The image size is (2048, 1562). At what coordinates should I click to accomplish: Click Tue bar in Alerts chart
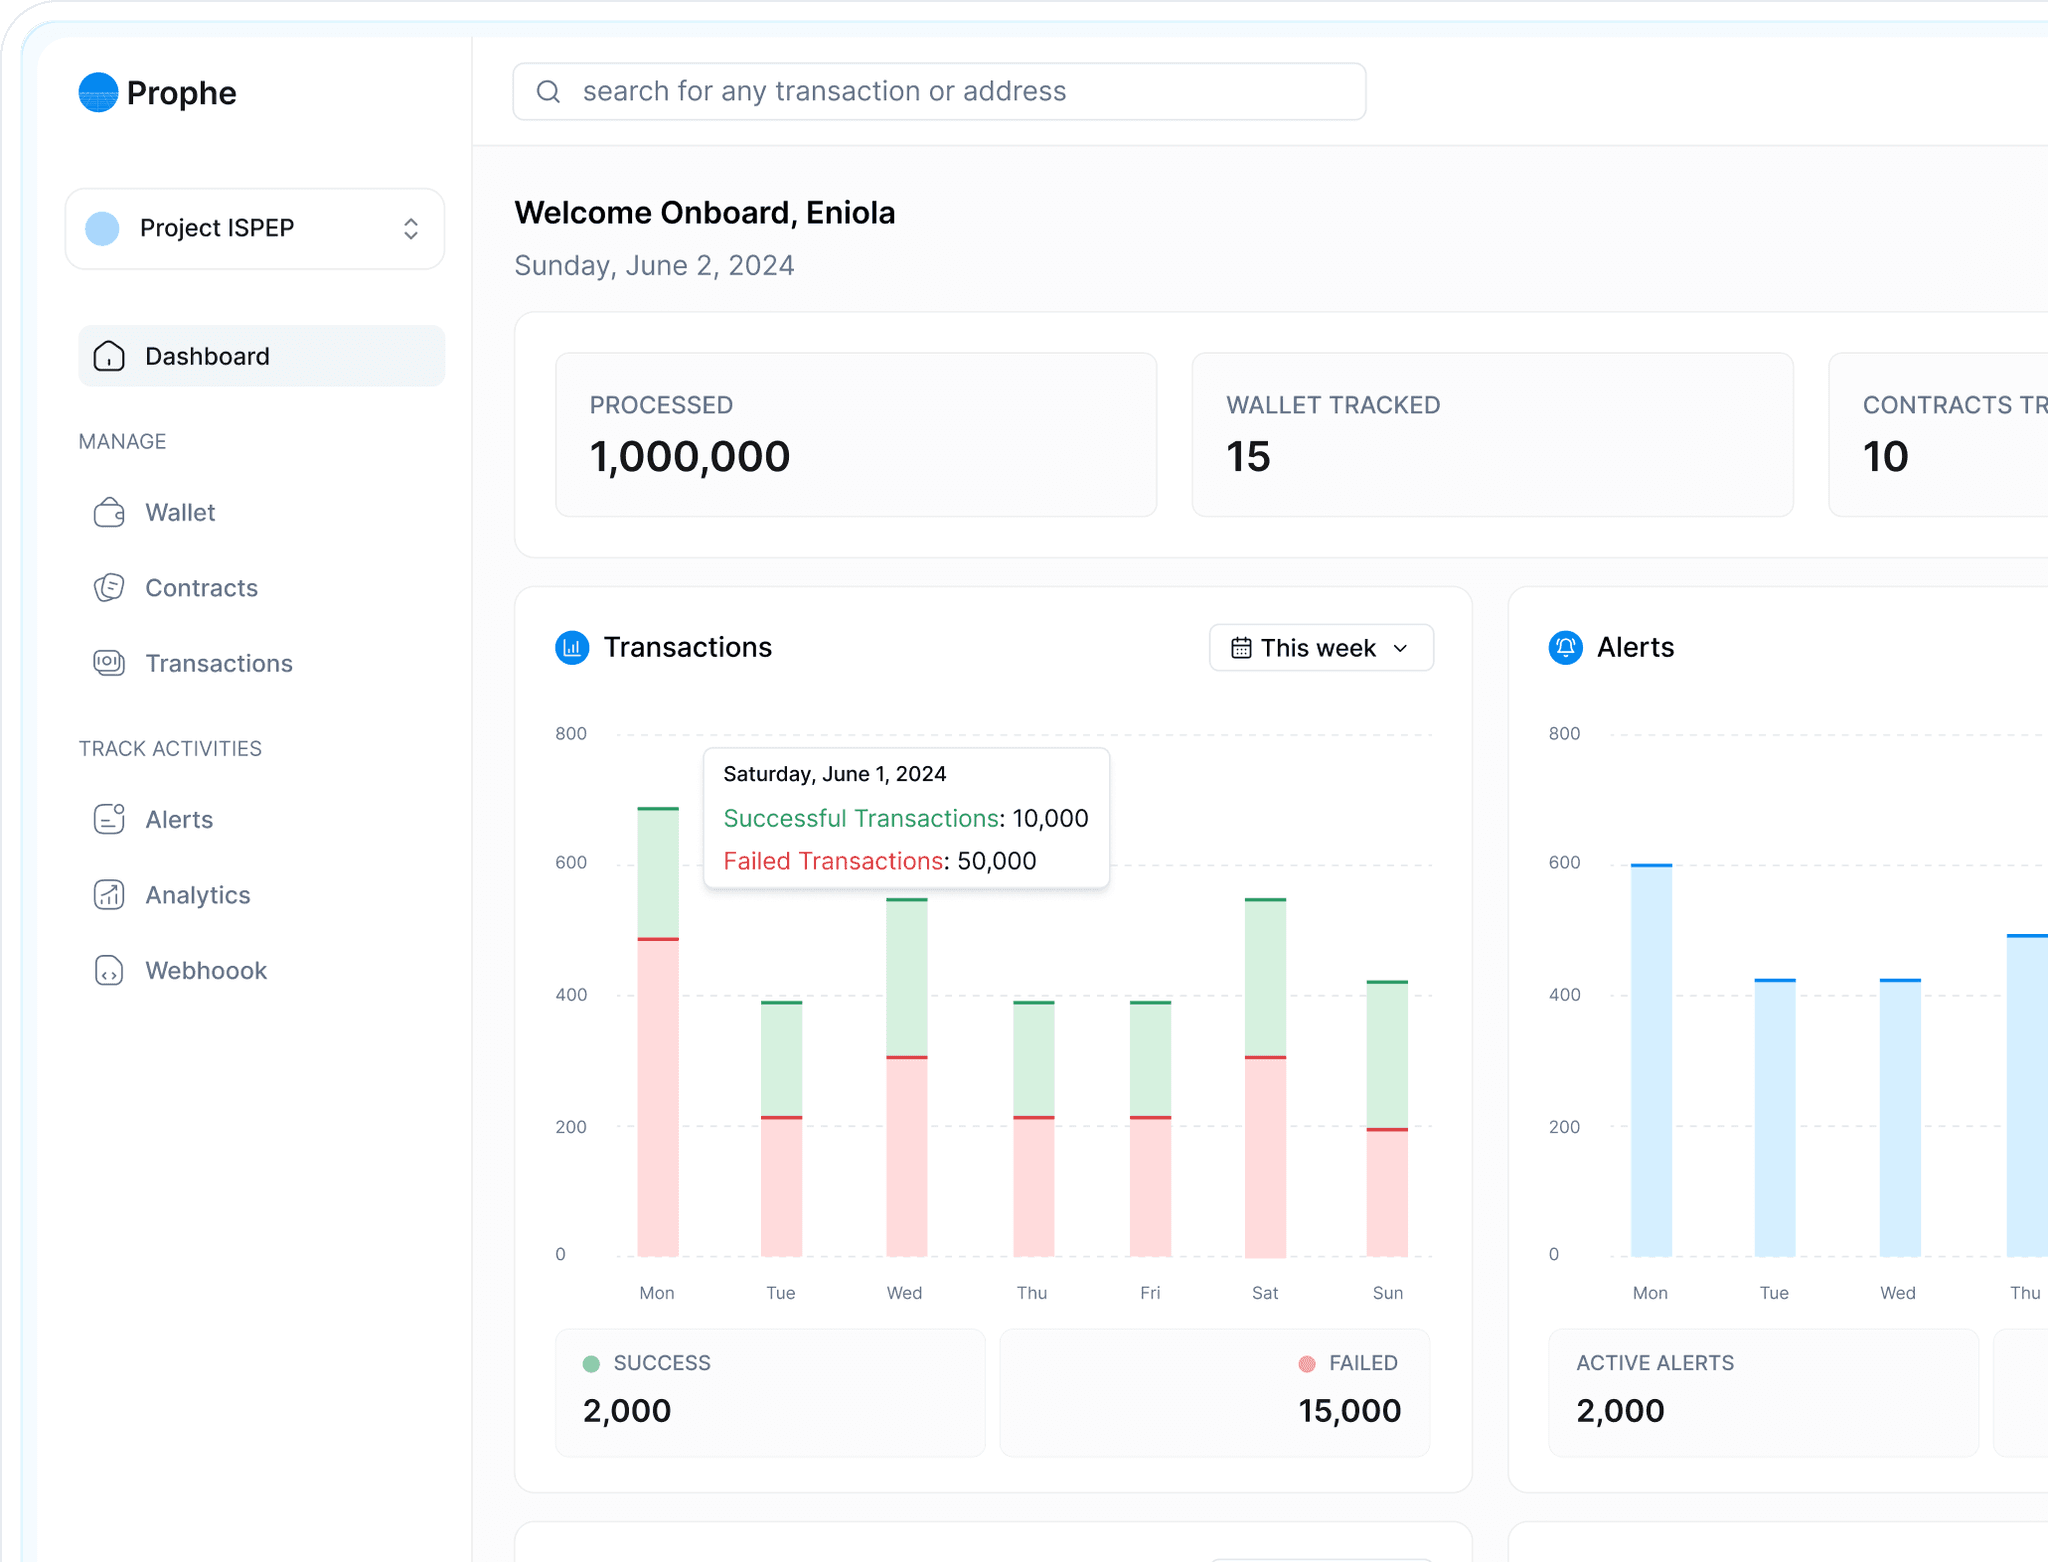1775,1118
